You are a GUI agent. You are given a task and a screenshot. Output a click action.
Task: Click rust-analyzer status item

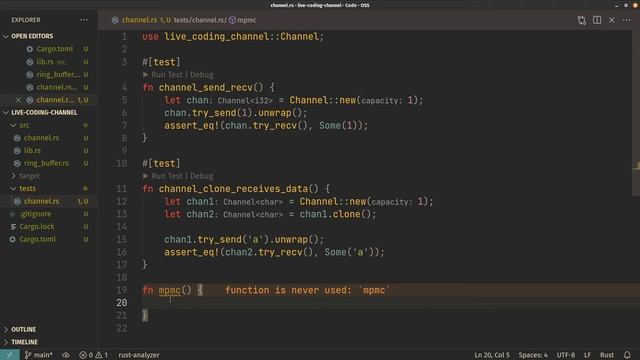click(x=139, y=355)
